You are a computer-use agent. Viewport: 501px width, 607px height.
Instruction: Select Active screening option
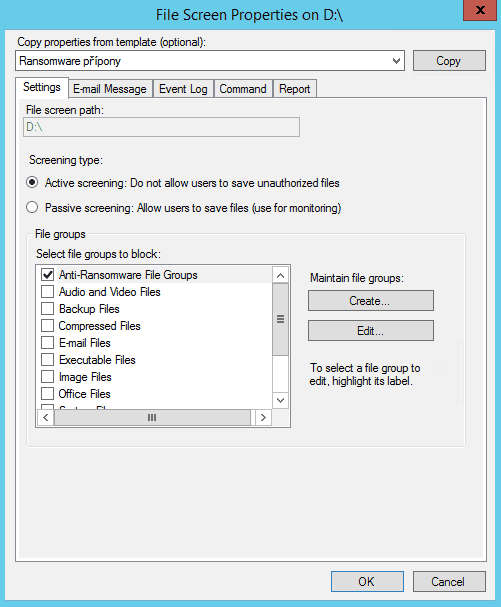click(x=32, y=182)
